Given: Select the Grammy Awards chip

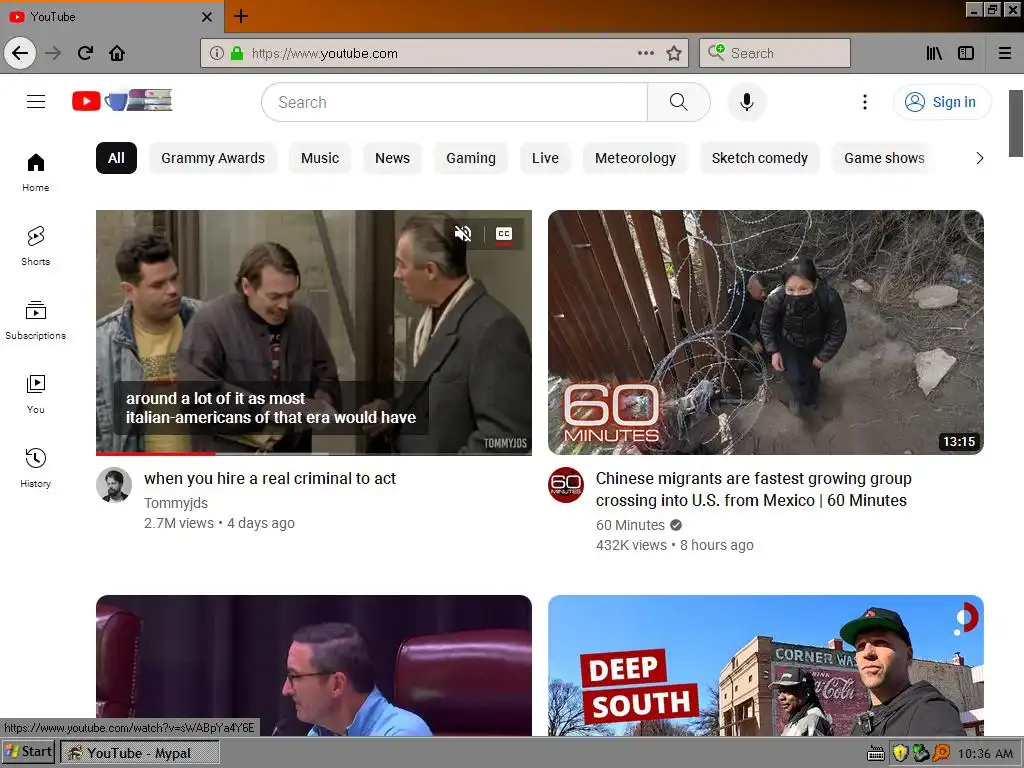Looking at the screenshot, I should pyautogui.click(x=213, y=158).
